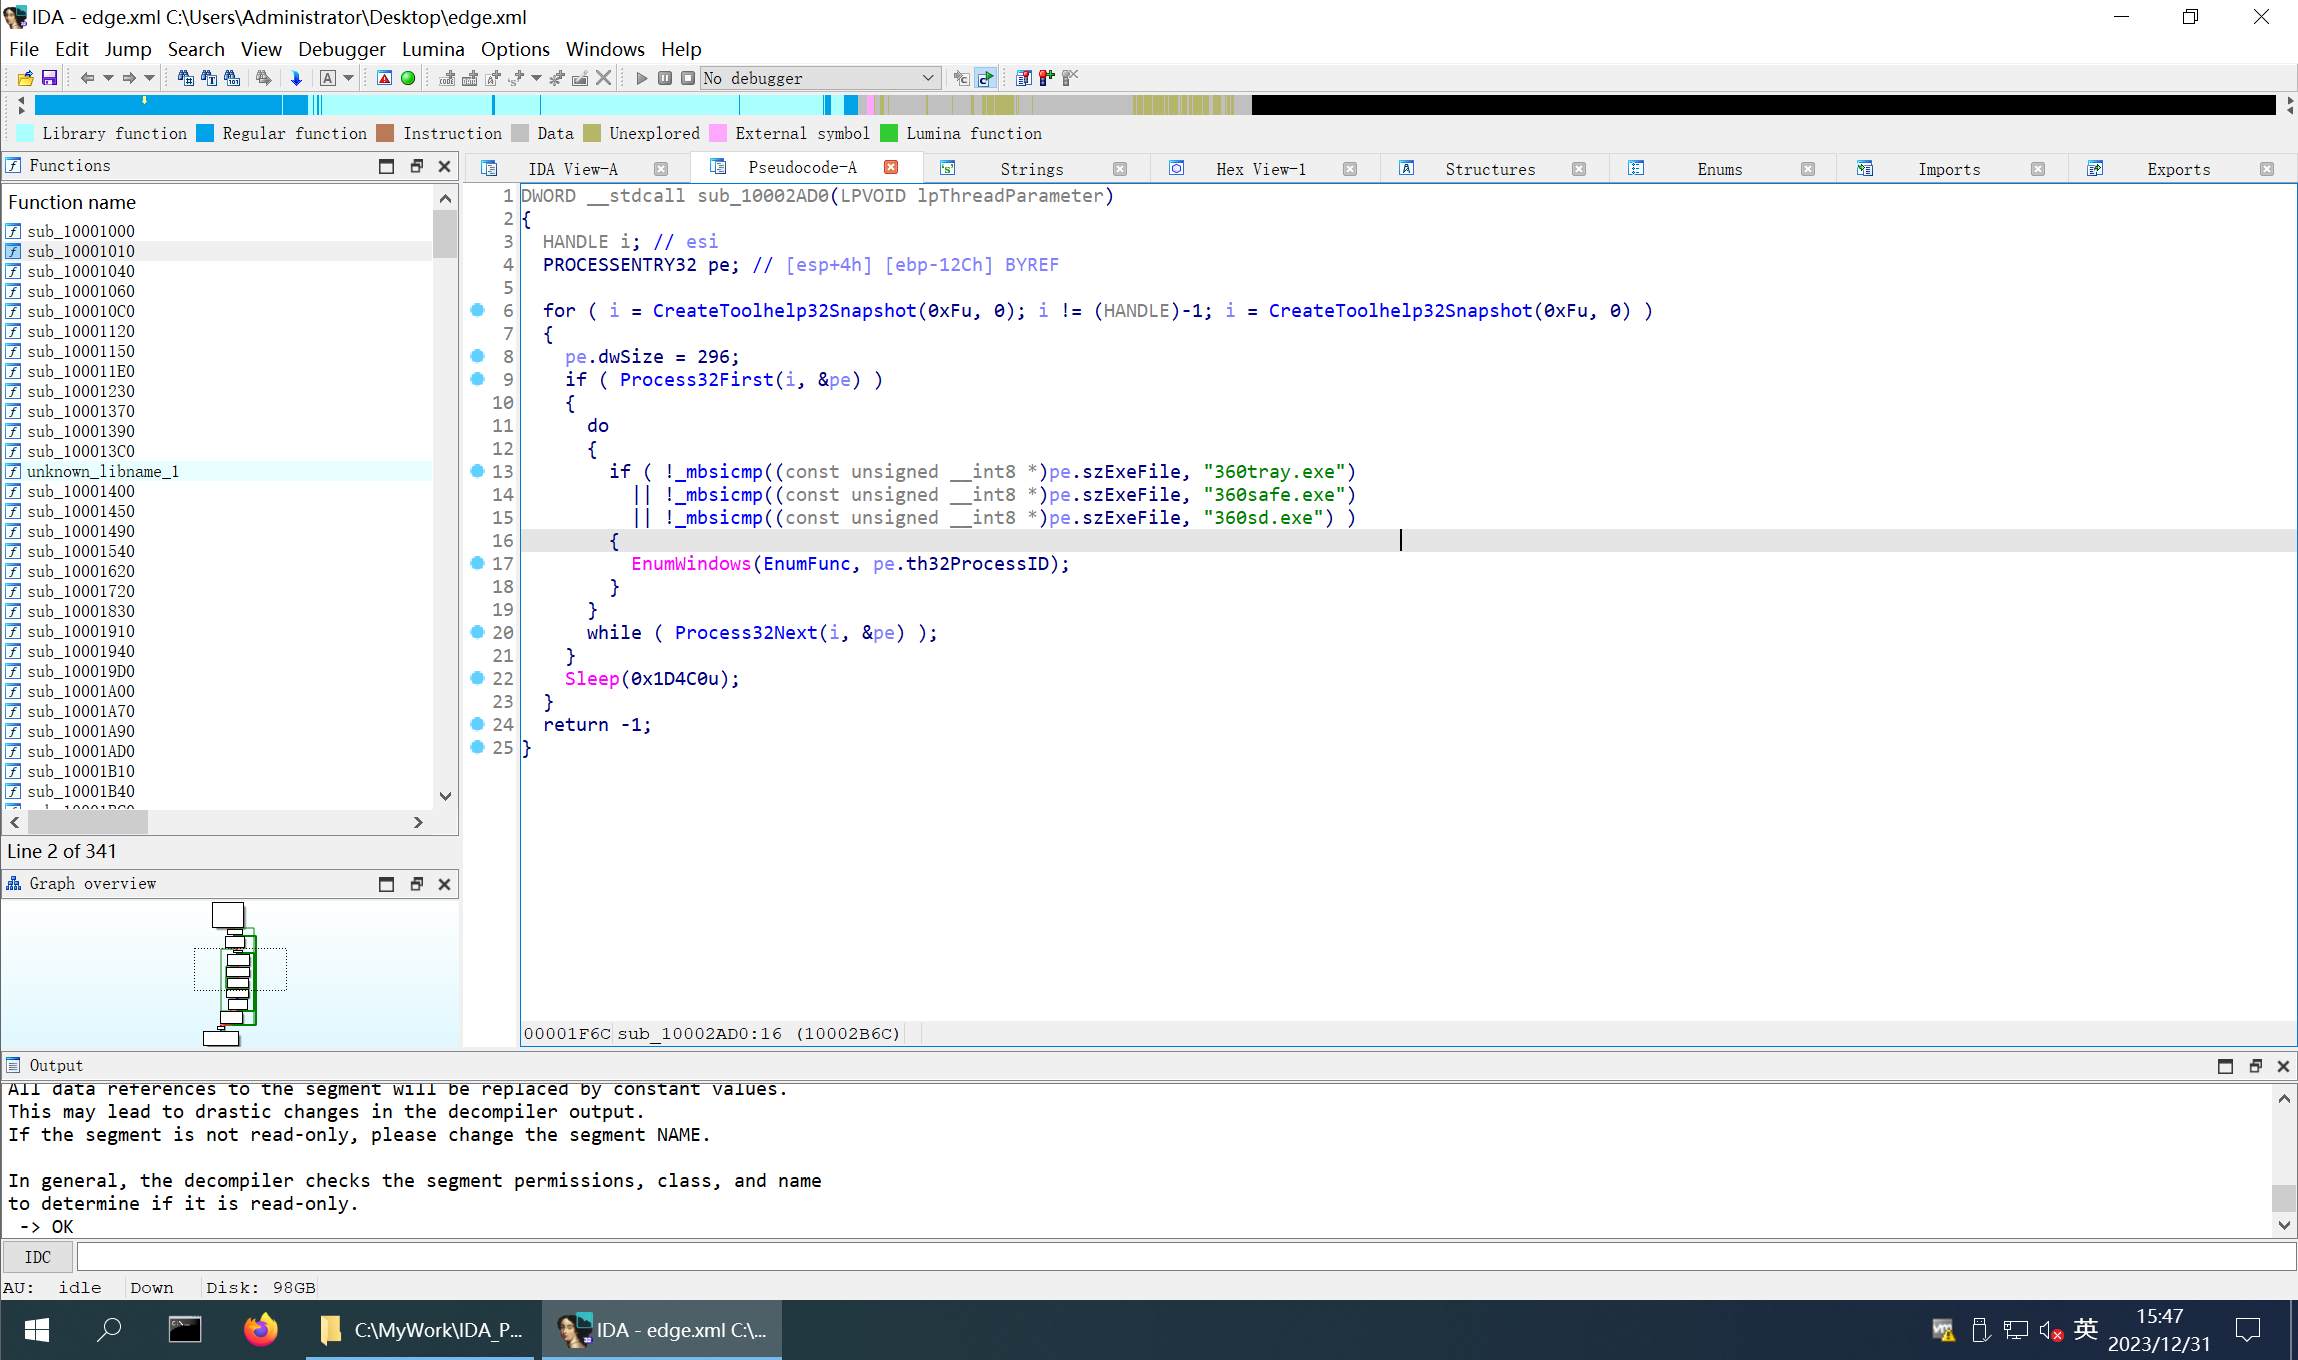
Task: Click the blue down-arrow jump icon
Action: [296, 78]
